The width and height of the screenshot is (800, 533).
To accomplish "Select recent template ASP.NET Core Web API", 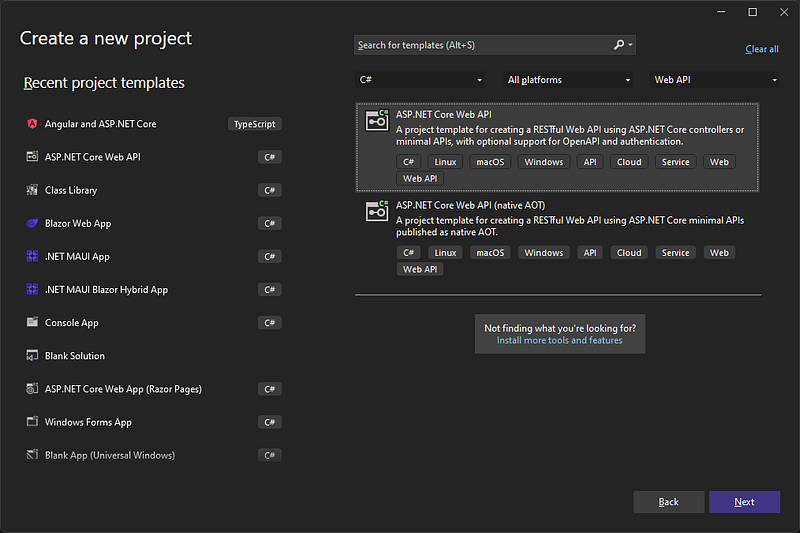I will pyautogui.click(x=153, y=157).
